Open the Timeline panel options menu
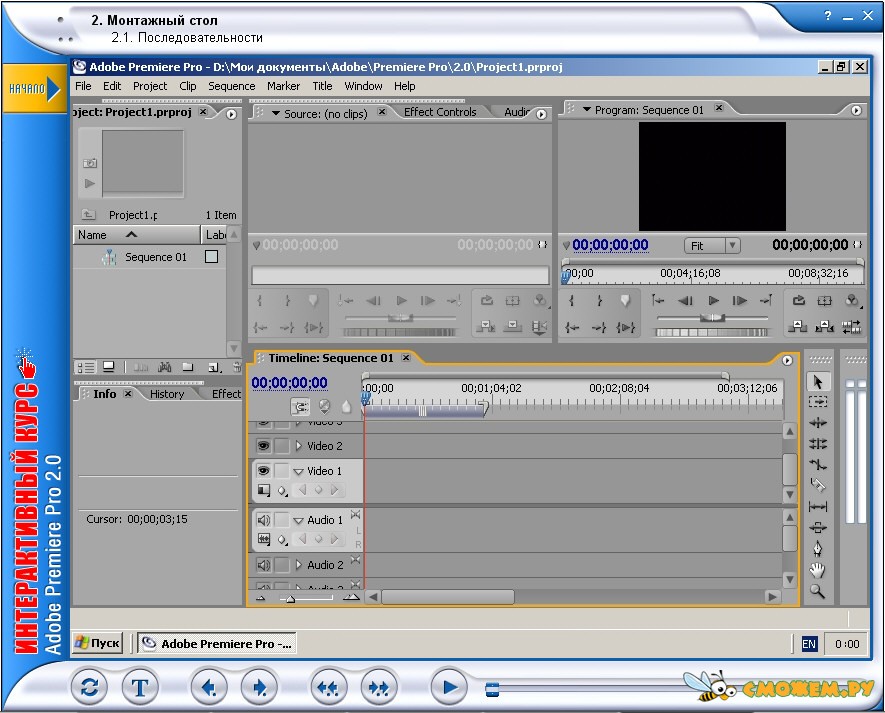The height and width of the screenshot is (713, 885). pyautogui.click(x=787, y=360)
